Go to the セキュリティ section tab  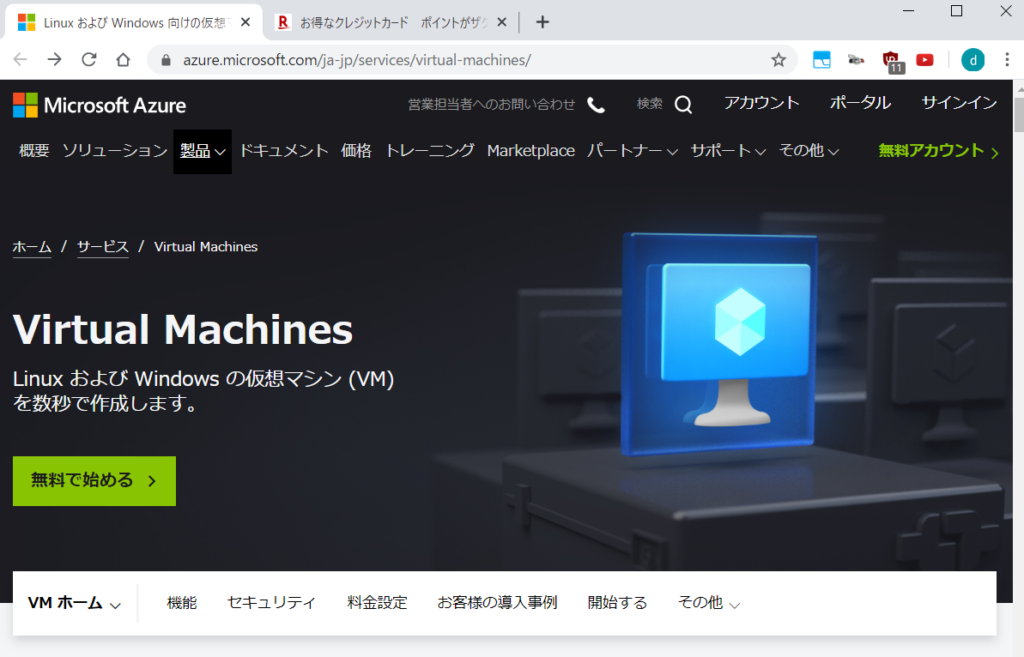point(271,603)
